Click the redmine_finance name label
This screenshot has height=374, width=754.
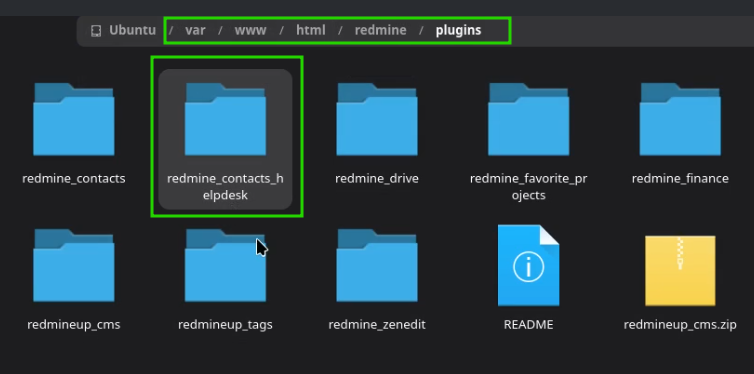680,178
